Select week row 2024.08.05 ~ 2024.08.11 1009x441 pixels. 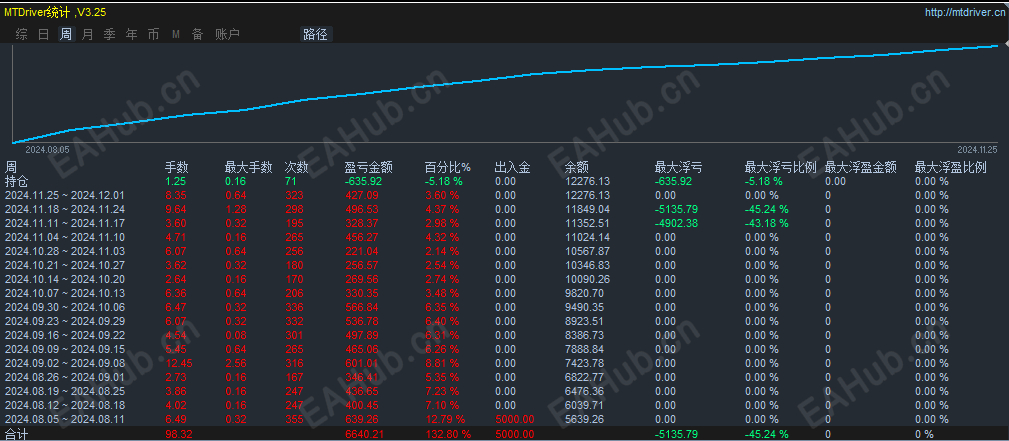[64, 419]
